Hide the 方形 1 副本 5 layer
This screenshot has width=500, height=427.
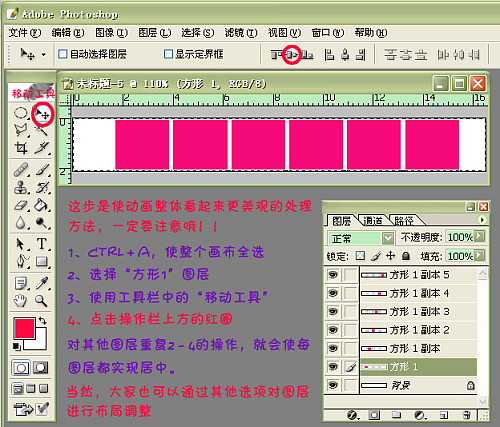click(333, 275)
